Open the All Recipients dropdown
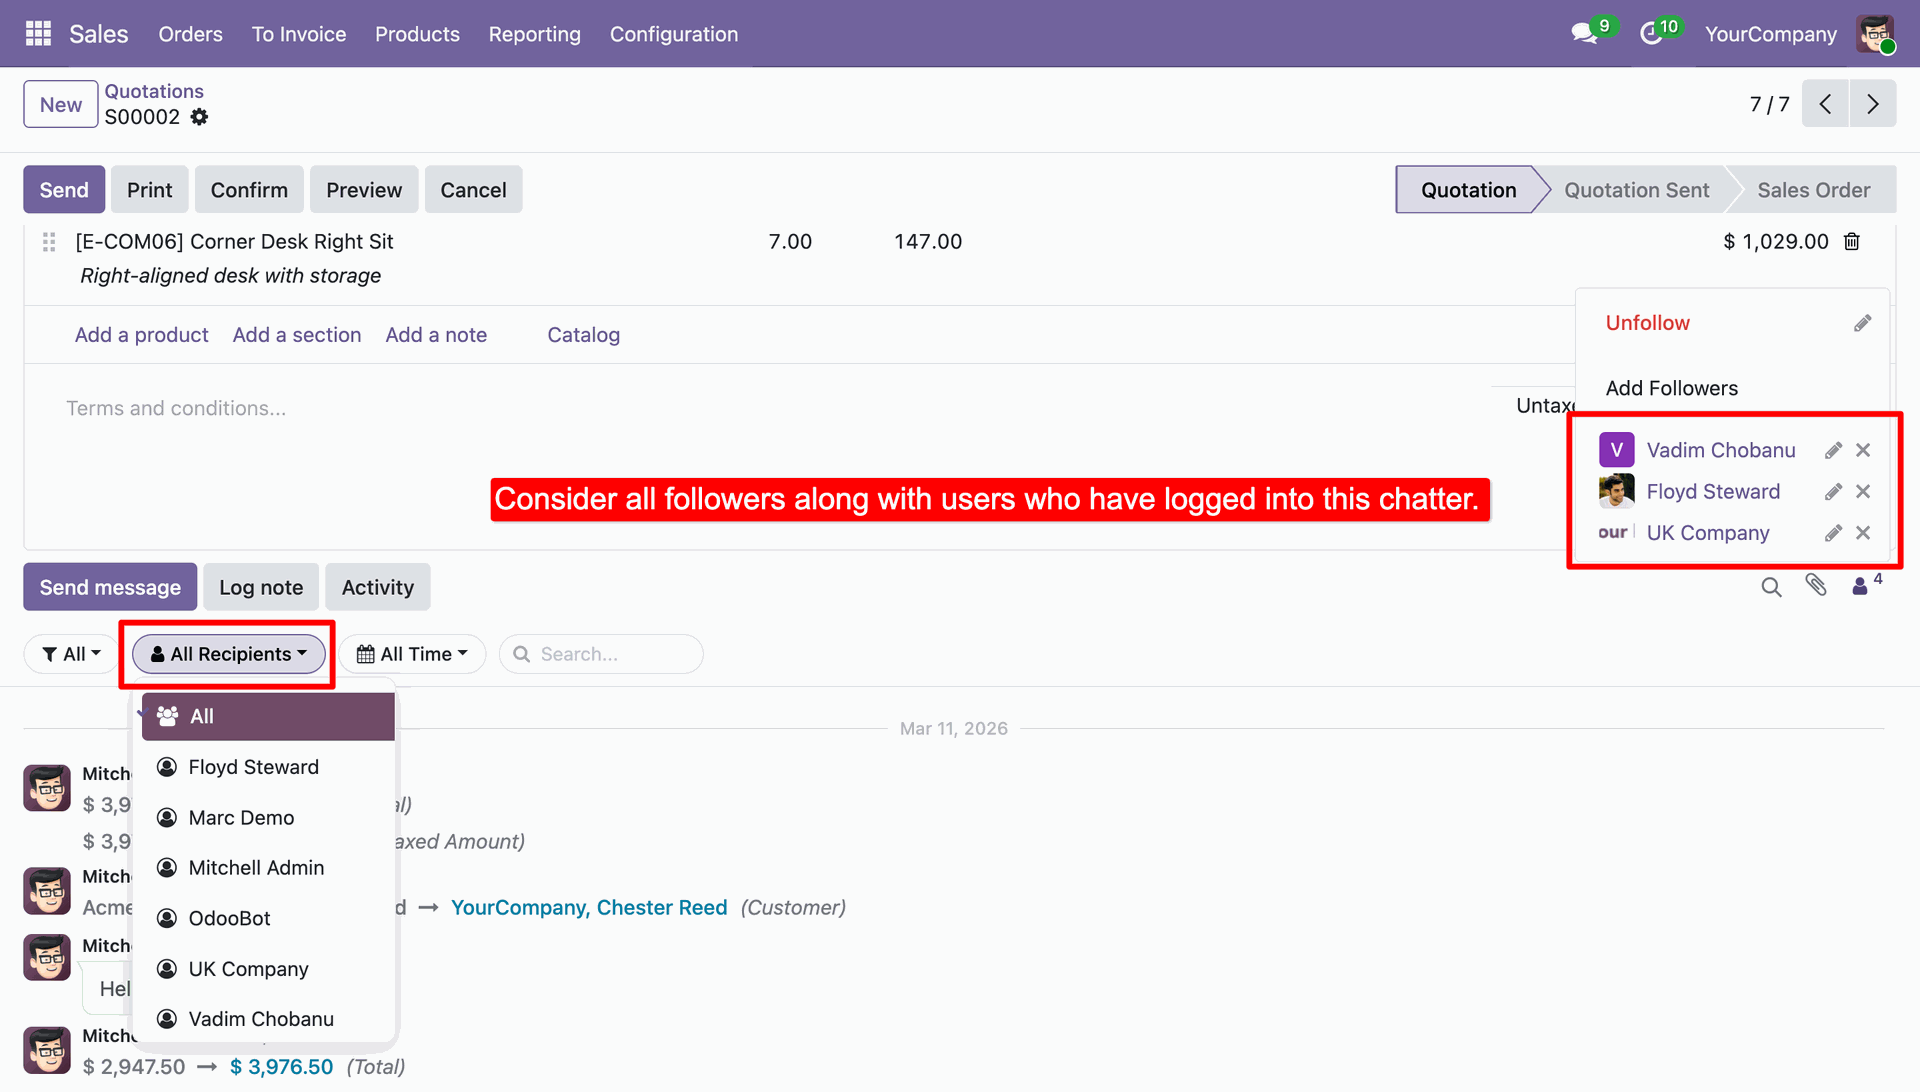This screenshot has width=1920, height=1092. (229, 654)
